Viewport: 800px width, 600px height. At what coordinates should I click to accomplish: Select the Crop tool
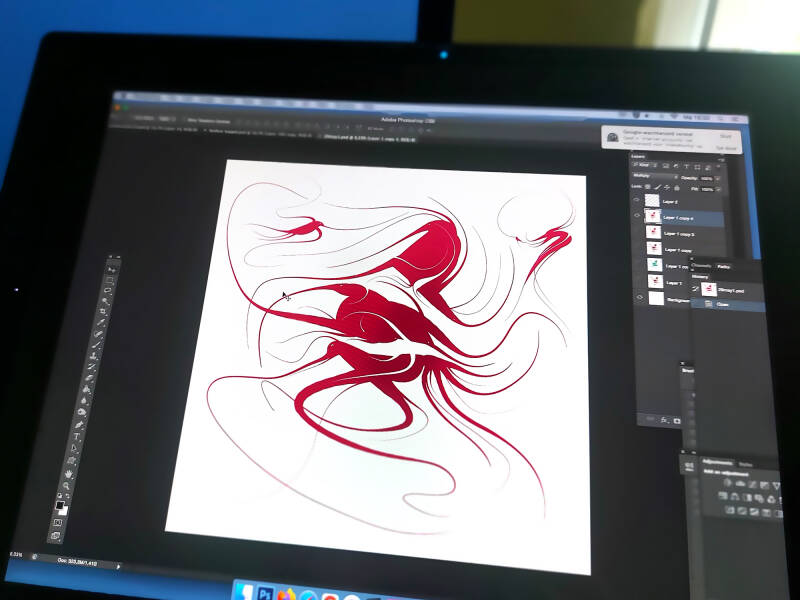103,311
